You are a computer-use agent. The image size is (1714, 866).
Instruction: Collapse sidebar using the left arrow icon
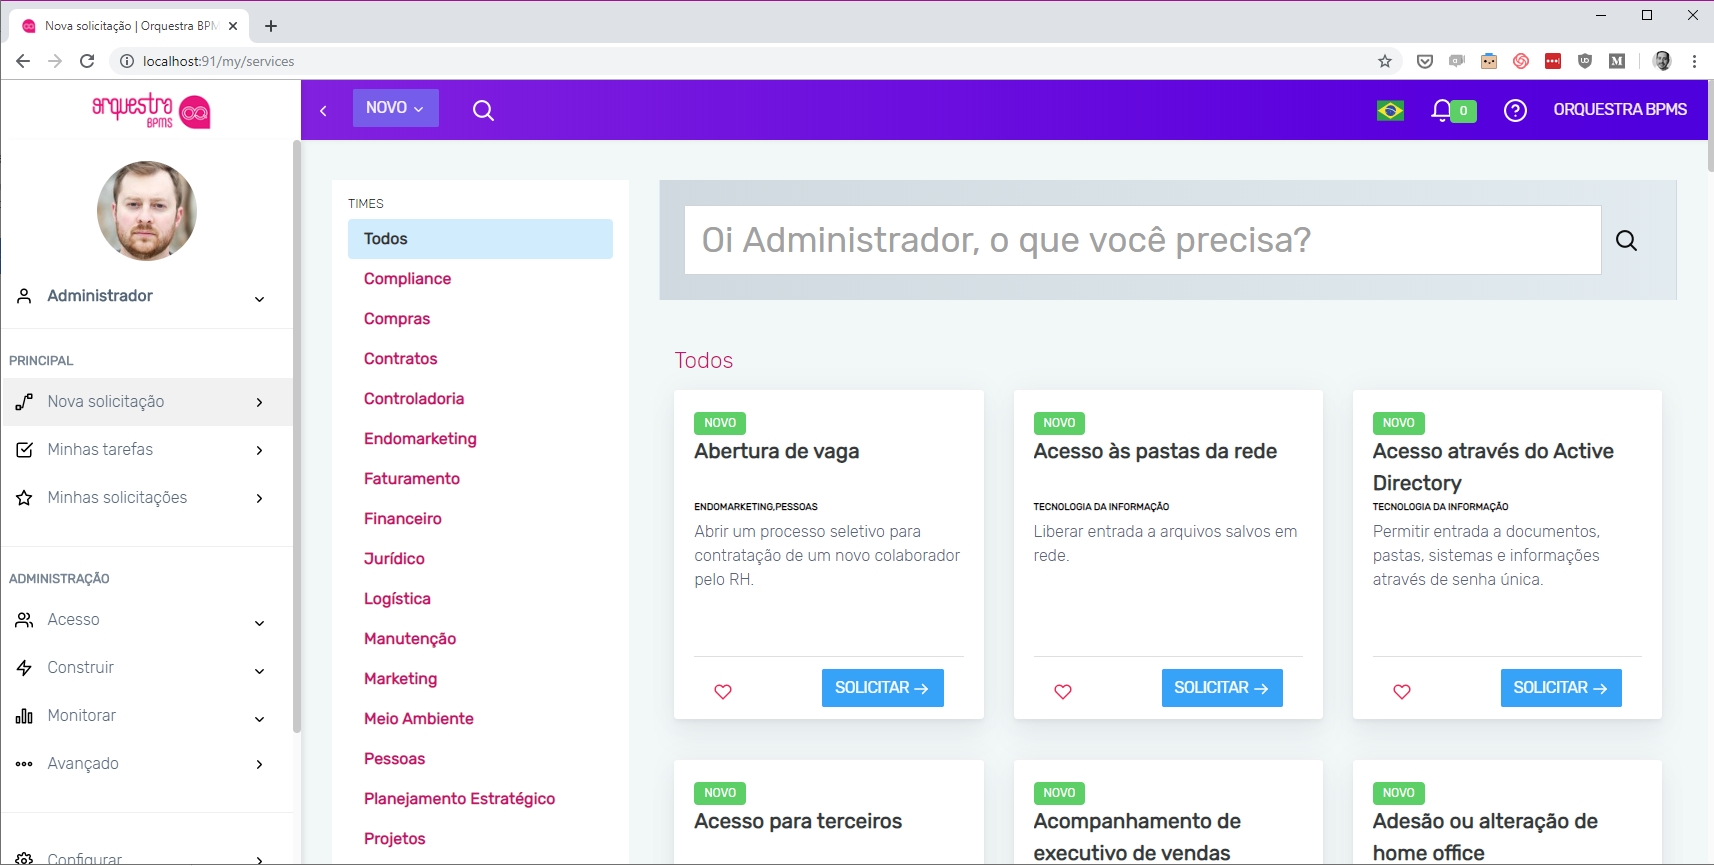[323, 111]
